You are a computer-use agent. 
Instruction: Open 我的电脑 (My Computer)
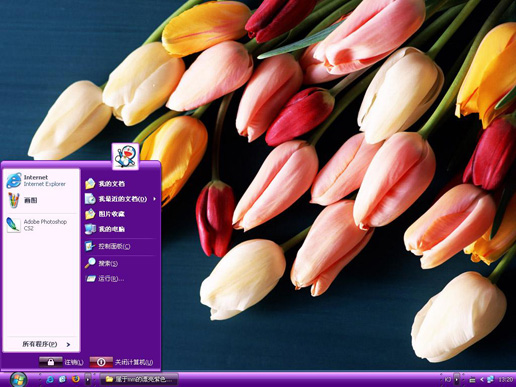tap(120, 229)
